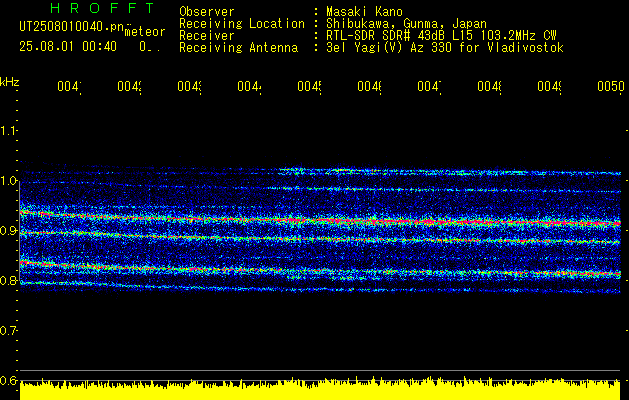629x400 pixels.
Task: Click the 1.1 kHz axis label
Action: coord(9,131)
